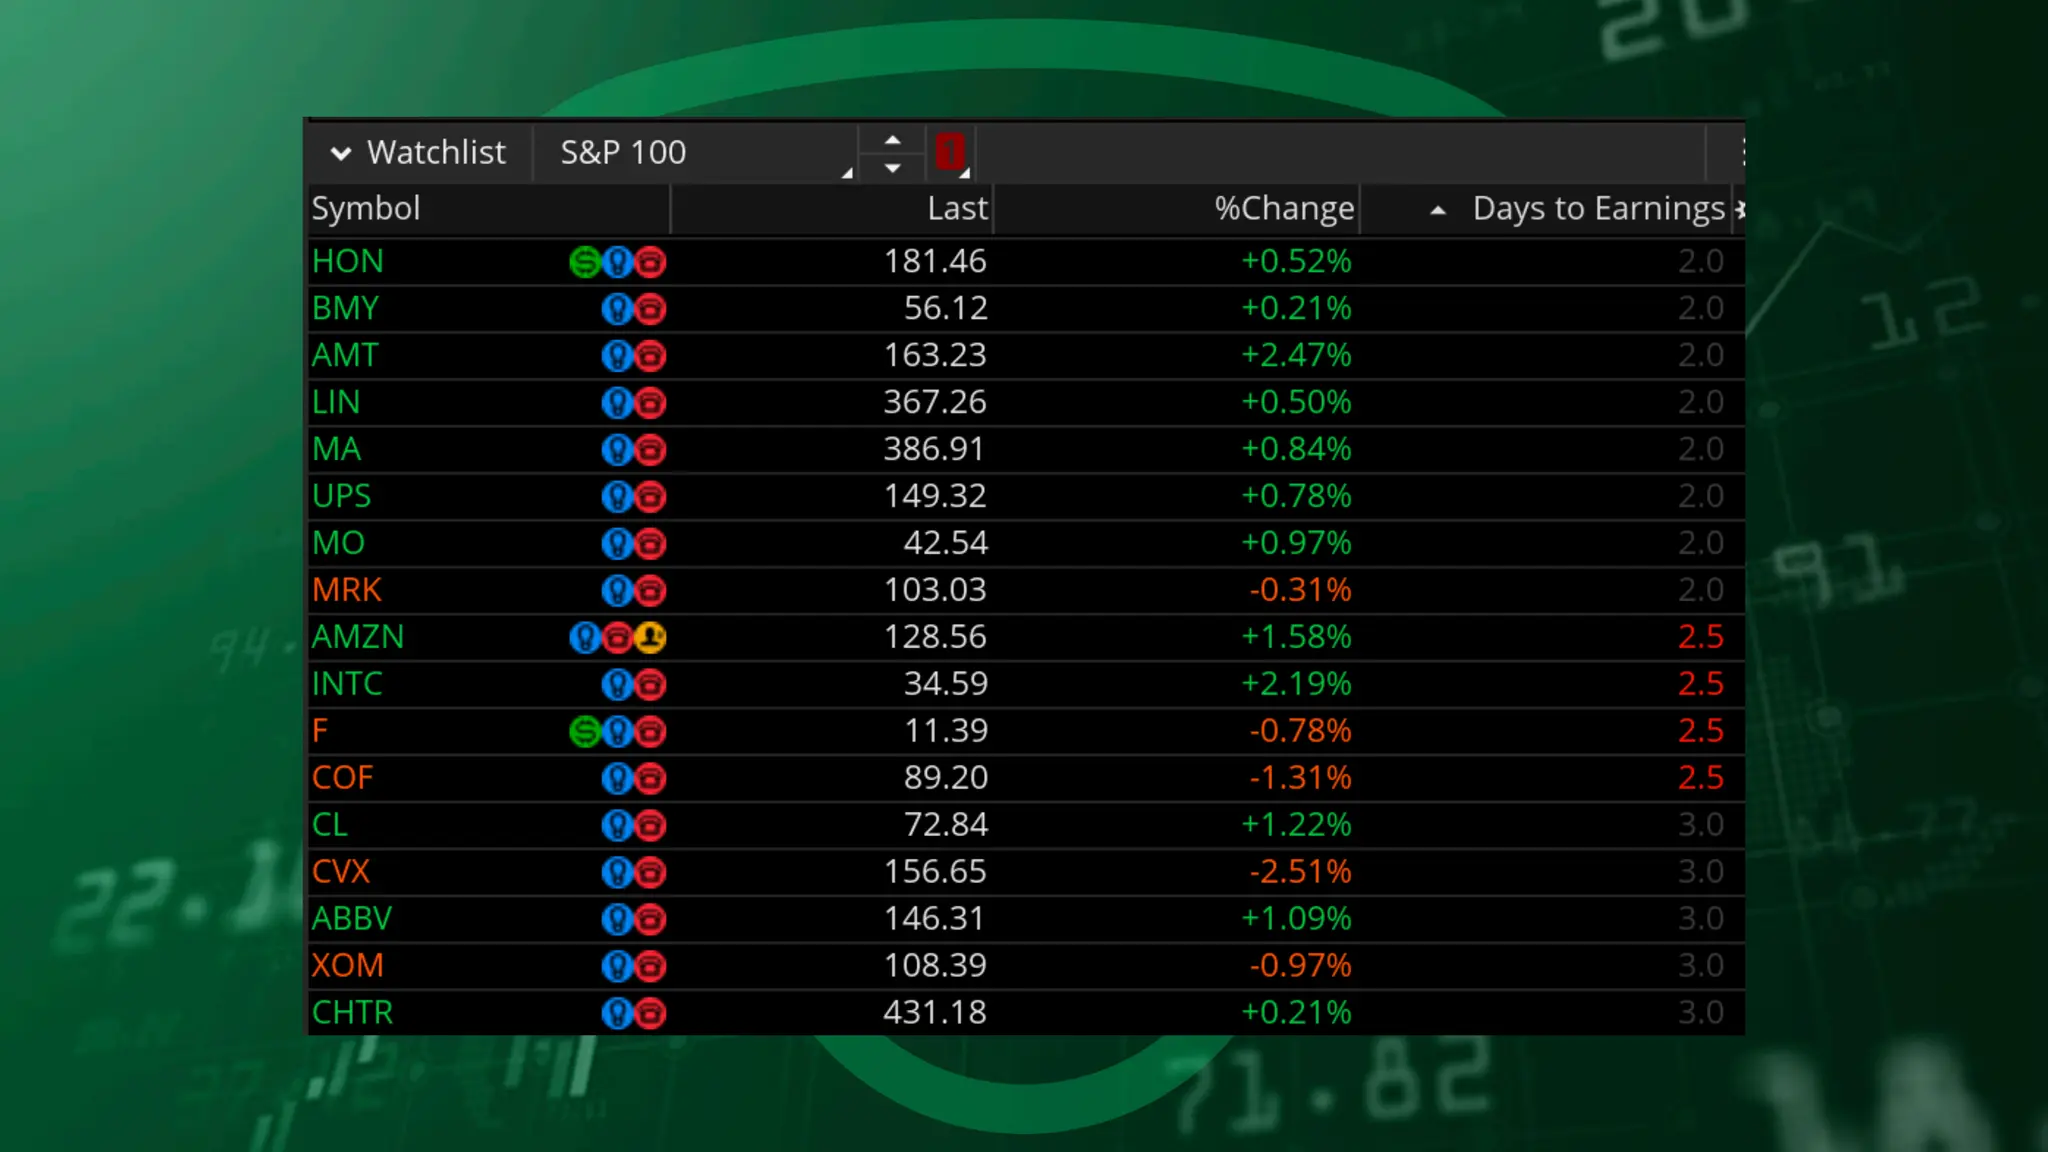Click the 367.26 last price for LIN
Viewport: 2048px width, 1152px height.
(x=935, y=402)
